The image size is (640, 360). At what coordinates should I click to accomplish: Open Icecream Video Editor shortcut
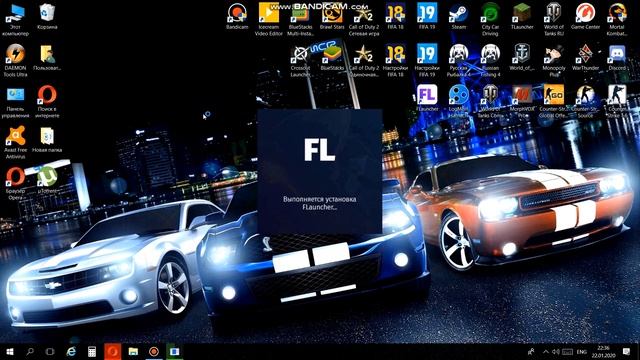[x=269, y=19]
